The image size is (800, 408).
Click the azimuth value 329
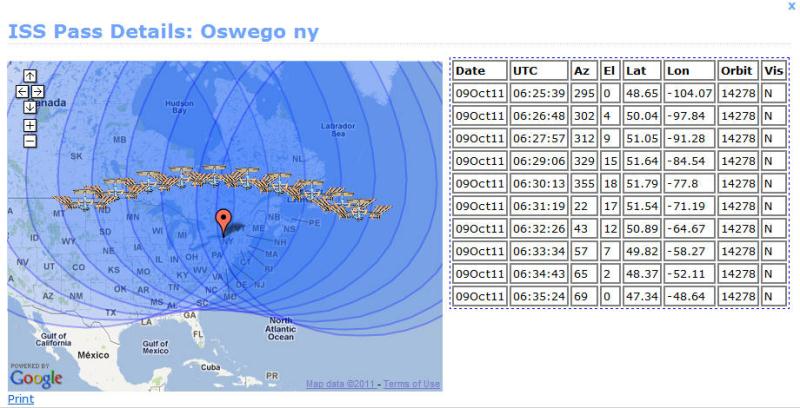pyautogui.click(x=584, y=161)
